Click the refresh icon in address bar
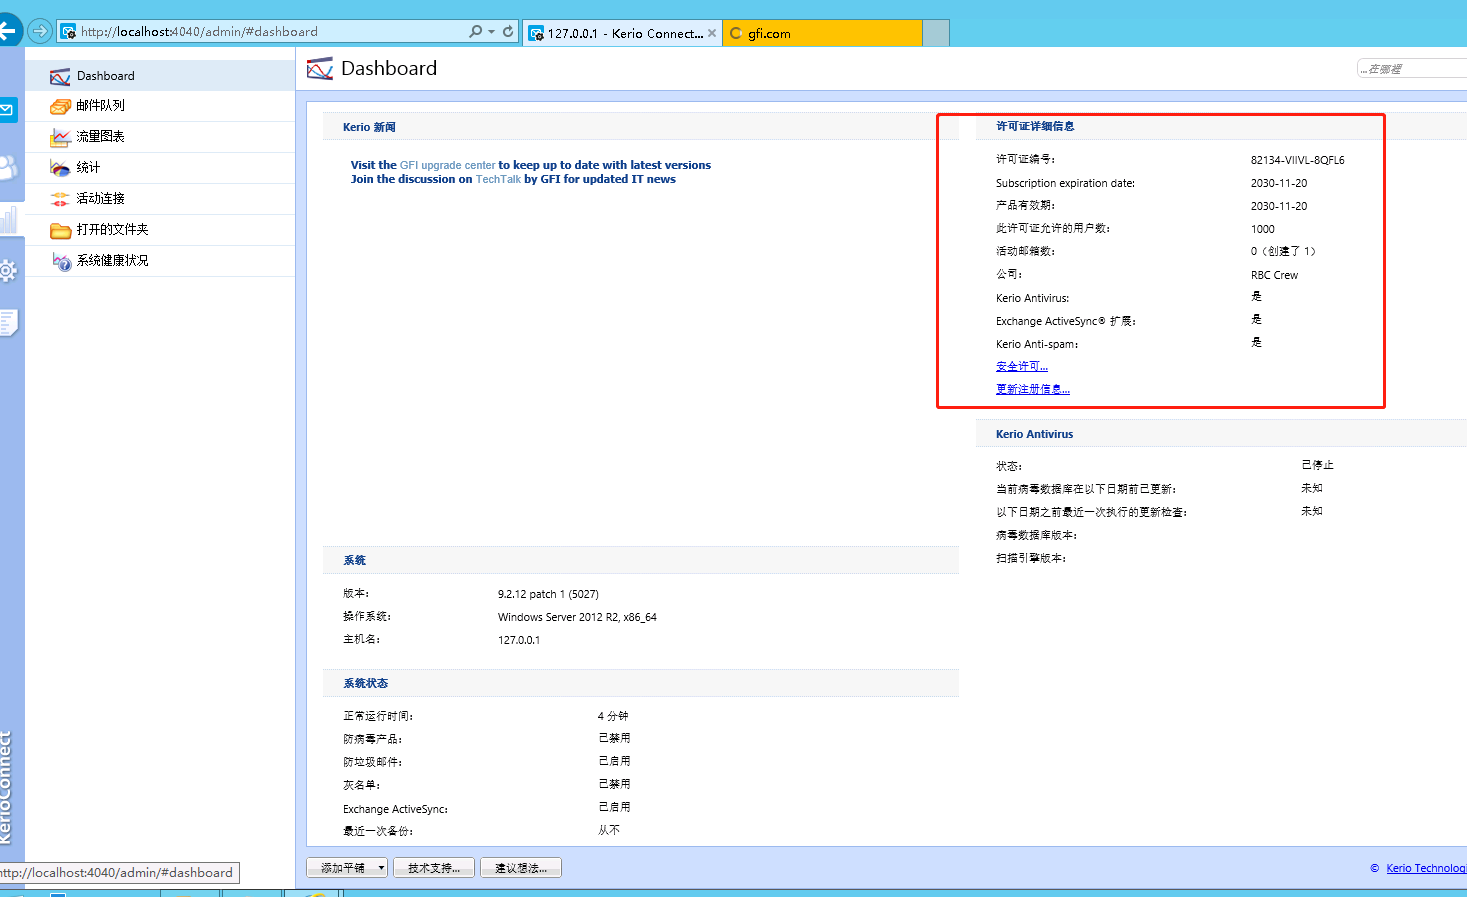This screenshot has height=897, width=1467. tap(508, 32)
